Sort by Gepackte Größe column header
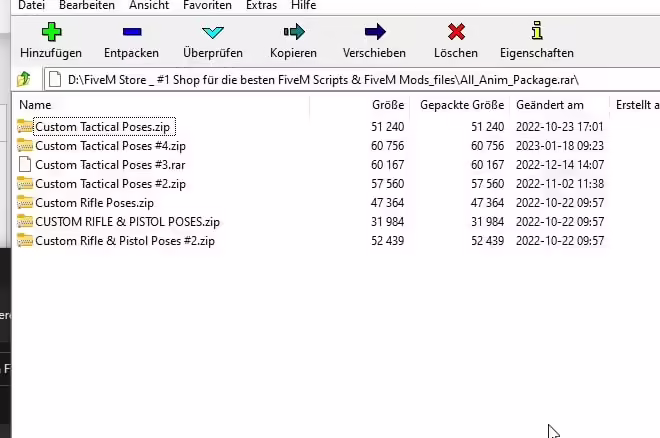Image resolution: width=660 pixels, height=438 pixels. [x=462, y=105]
